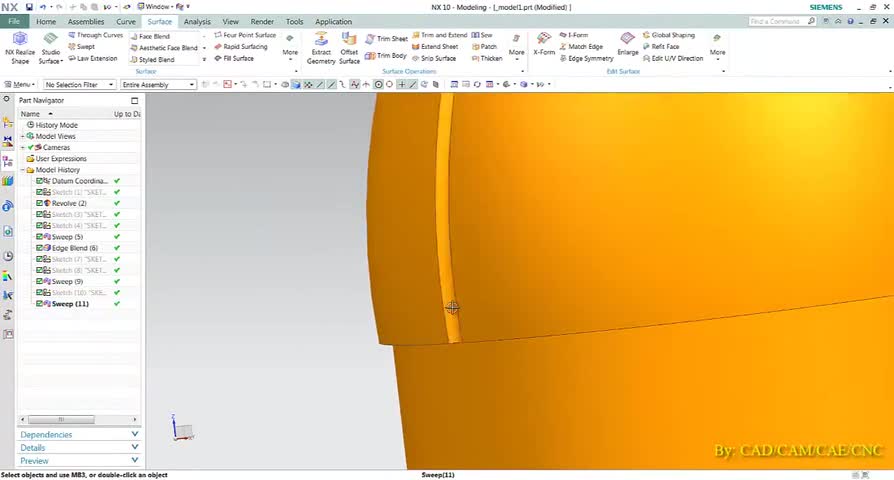Toggle Edge Blend (6) feature checkbox

pyautogui.click(x=40, y=248)
